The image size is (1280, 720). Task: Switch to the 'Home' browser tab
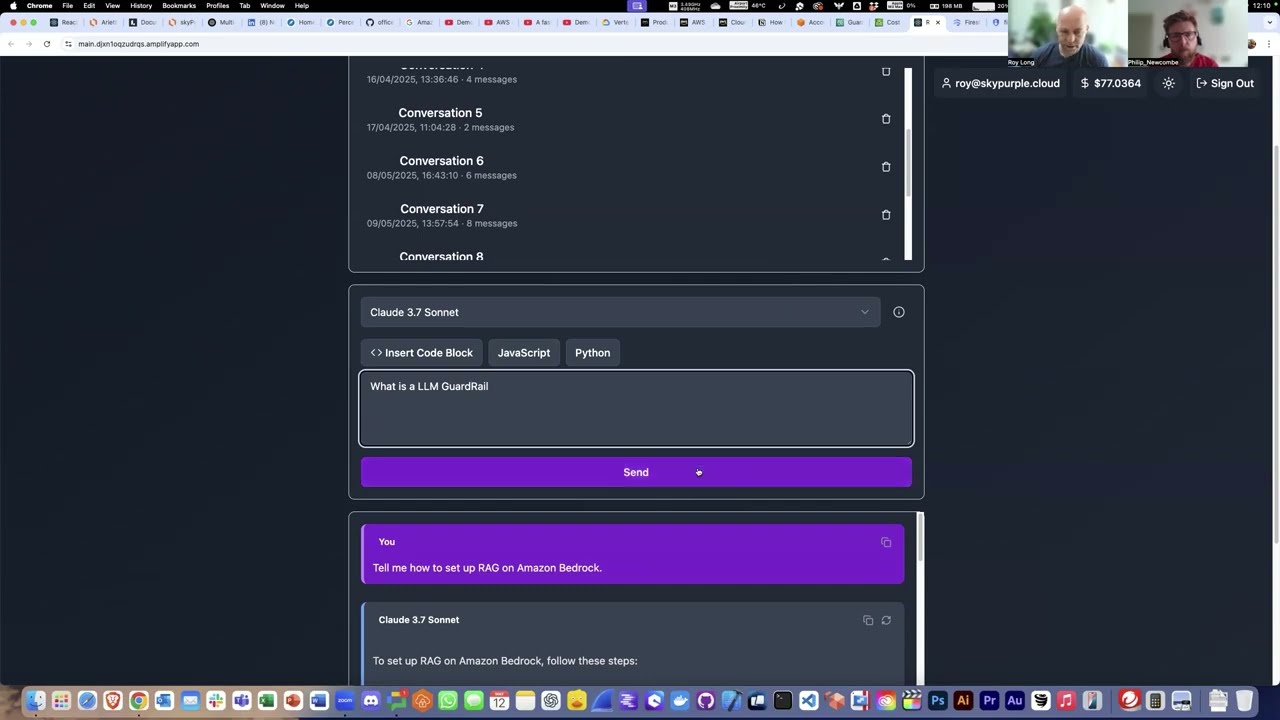point(301,22)
